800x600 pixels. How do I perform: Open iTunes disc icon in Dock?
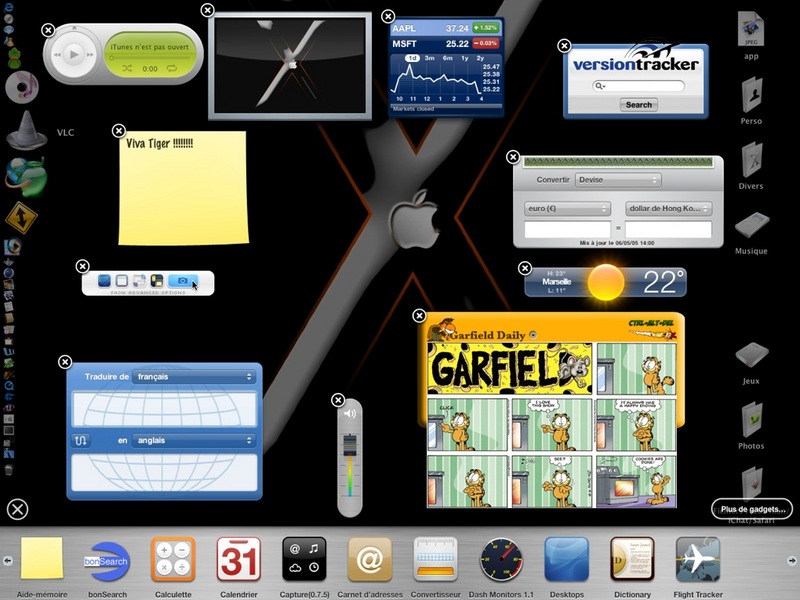tap(21, 87)
